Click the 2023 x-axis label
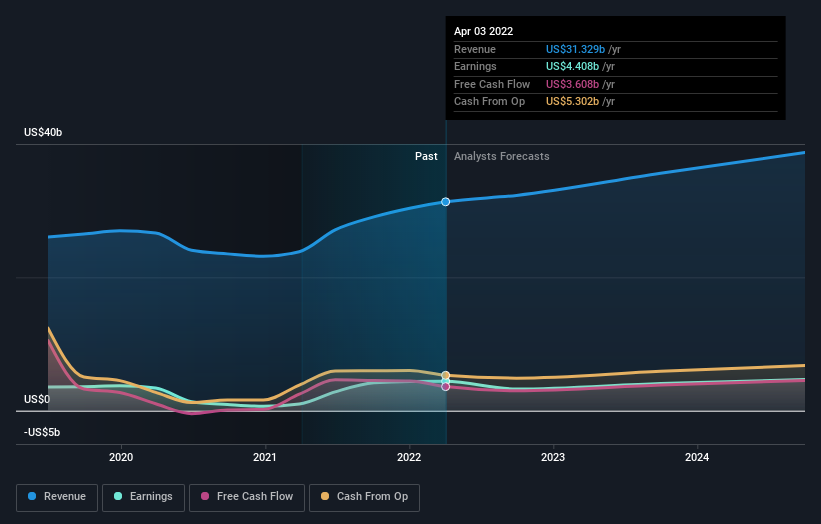This screenshot has height=524, width=821. (x=553, y=457)
